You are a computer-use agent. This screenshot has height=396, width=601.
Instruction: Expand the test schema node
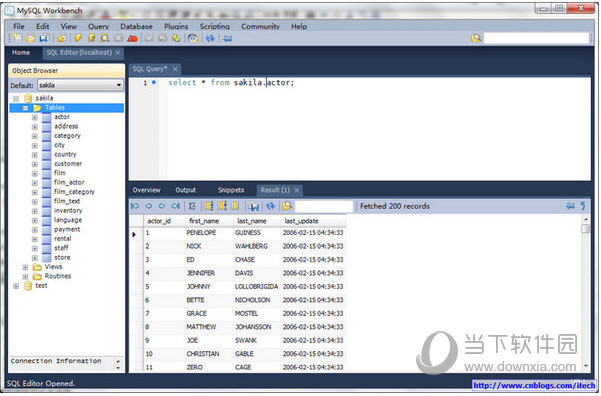coord(16,286)
